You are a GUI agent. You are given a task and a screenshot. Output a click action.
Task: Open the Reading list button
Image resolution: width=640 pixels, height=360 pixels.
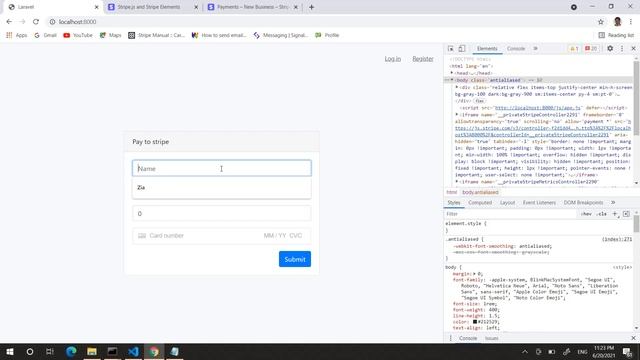616,35
